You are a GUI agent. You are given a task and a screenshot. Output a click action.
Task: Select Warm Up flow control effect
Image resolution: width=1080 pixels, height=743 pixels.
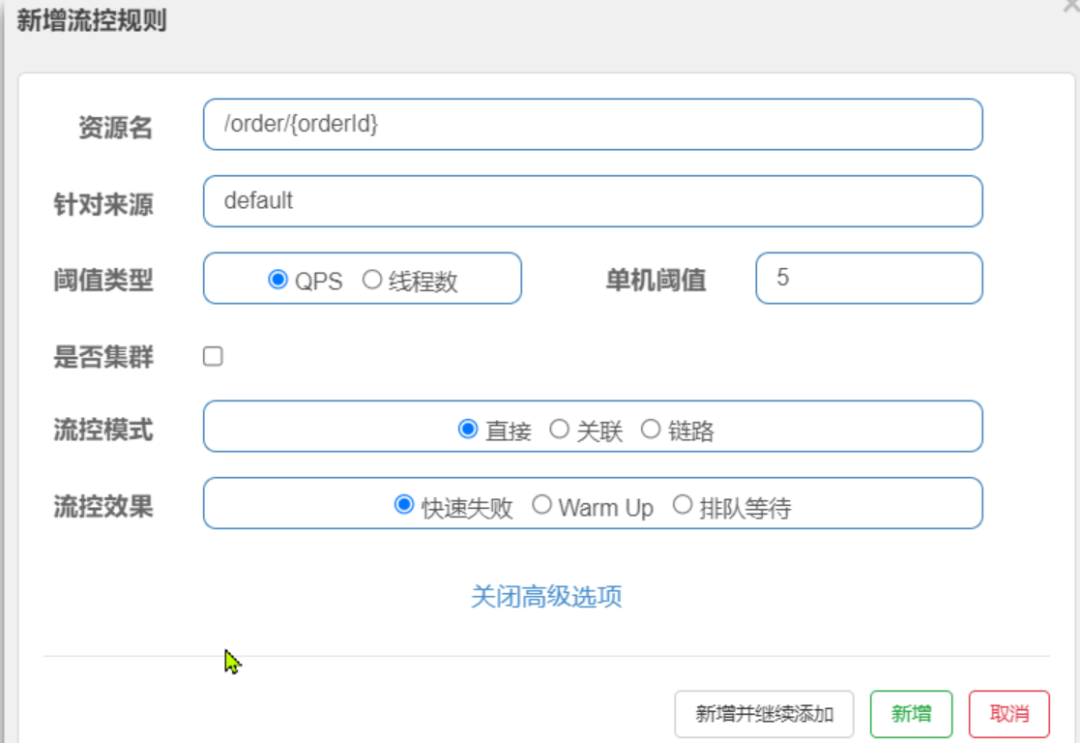point(542,505)
